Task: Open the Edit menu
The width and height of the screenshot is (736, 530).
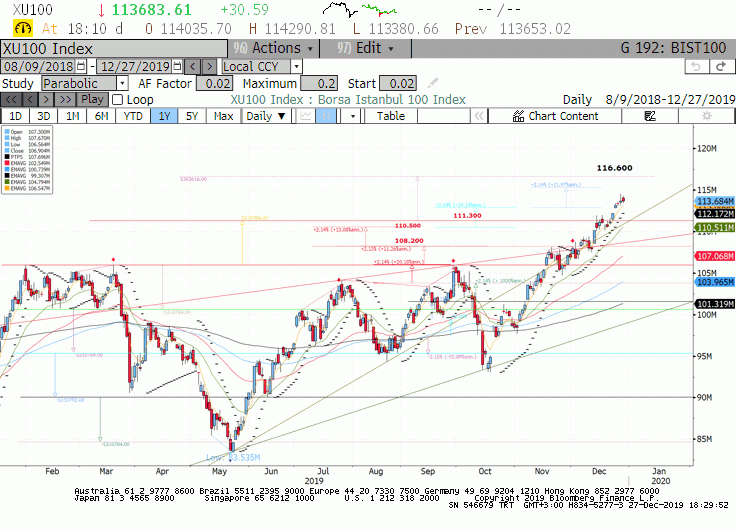Action: click(x=366, y=48)
